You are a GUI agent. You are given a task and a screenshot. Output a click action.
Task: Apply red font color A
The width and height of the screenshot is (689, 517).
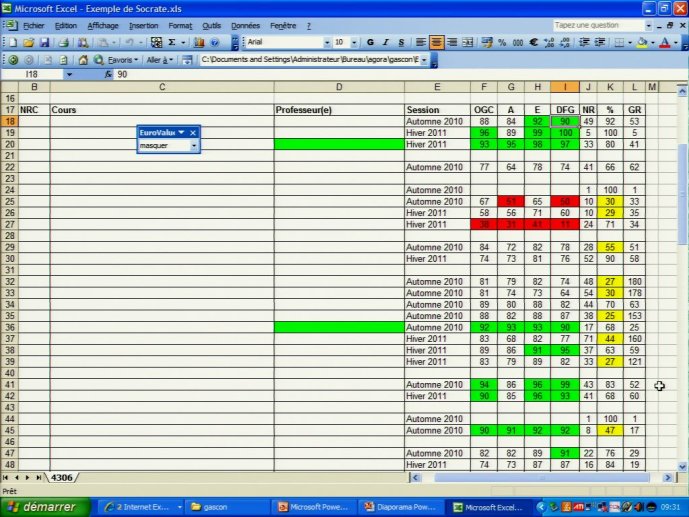pyautogui.click(x=665, y=42)
